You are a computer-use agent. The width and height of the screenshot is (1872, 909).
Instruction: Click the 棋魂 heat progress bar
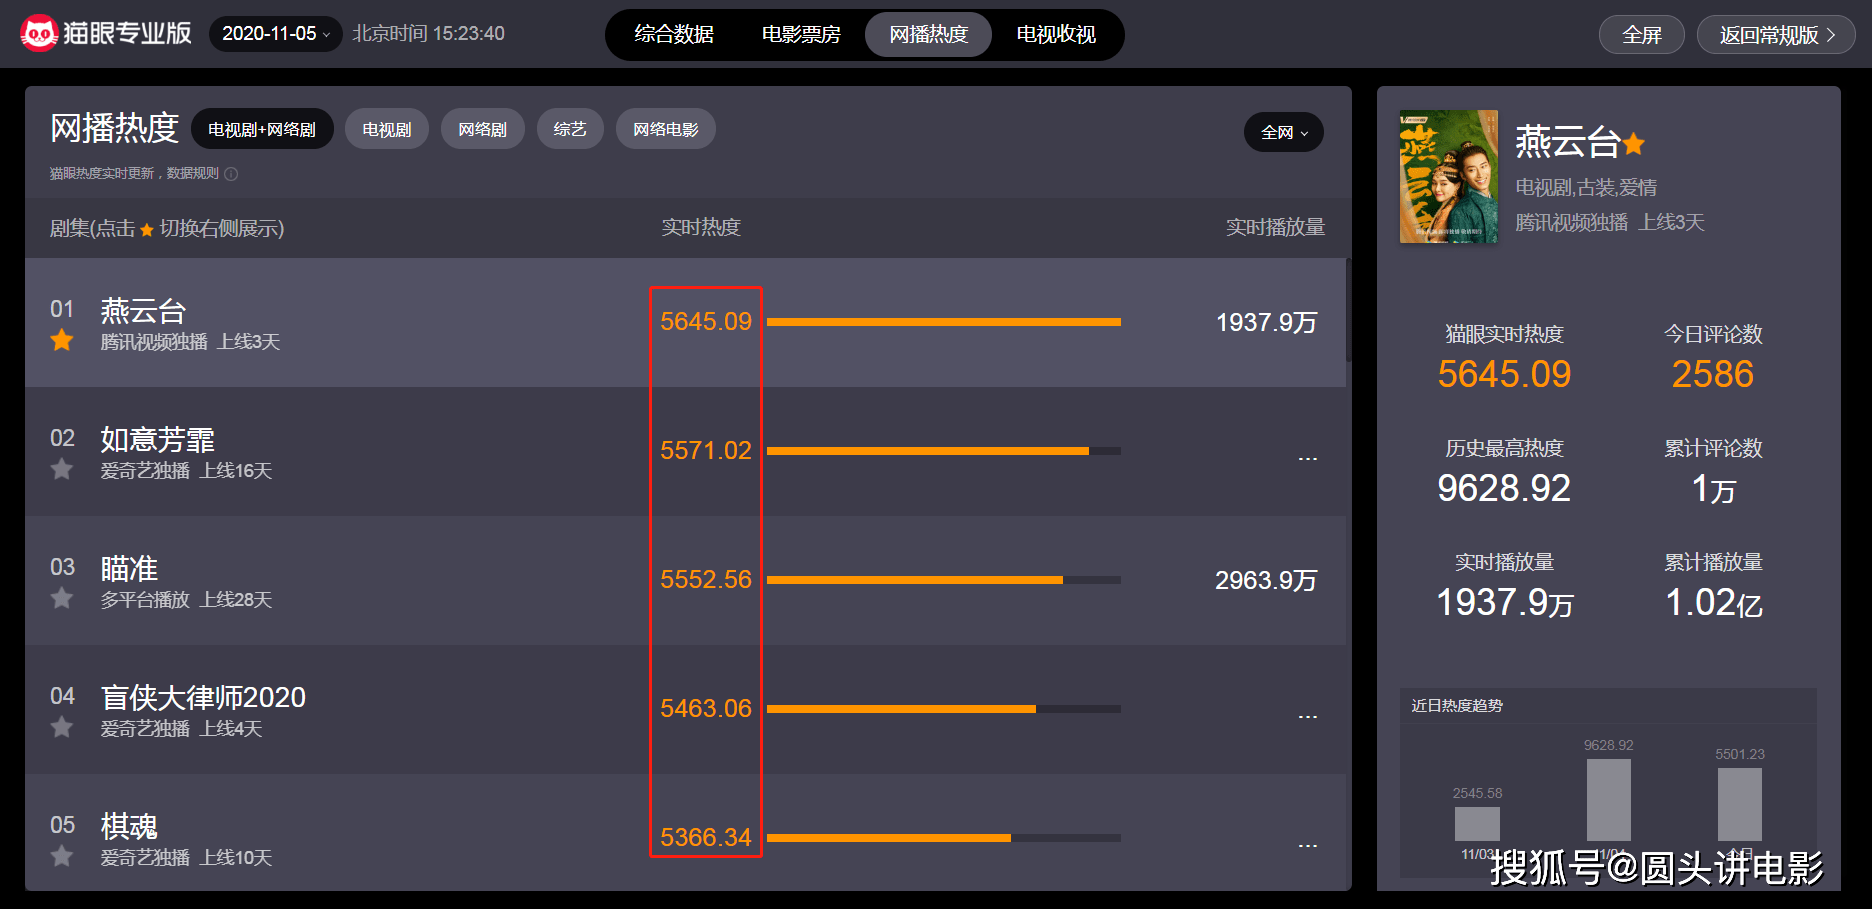(944, 838)
